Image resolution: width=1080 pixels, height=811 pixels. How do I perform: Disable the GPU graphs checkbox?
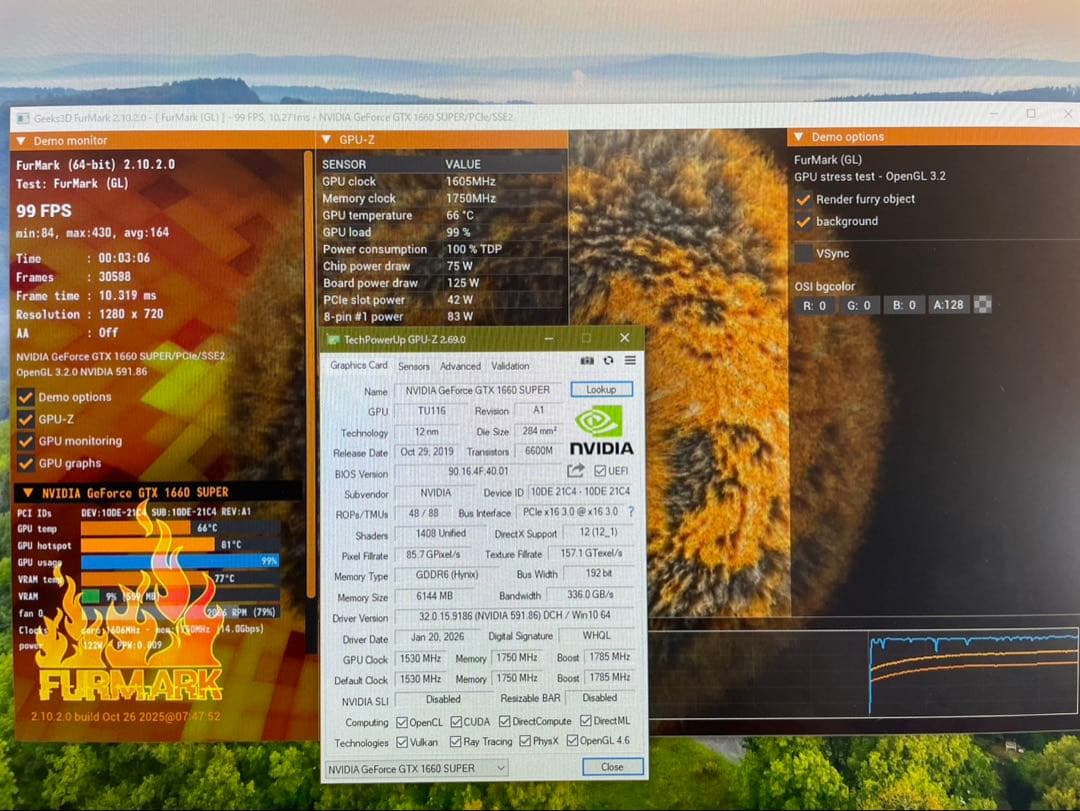pos(25,464)
